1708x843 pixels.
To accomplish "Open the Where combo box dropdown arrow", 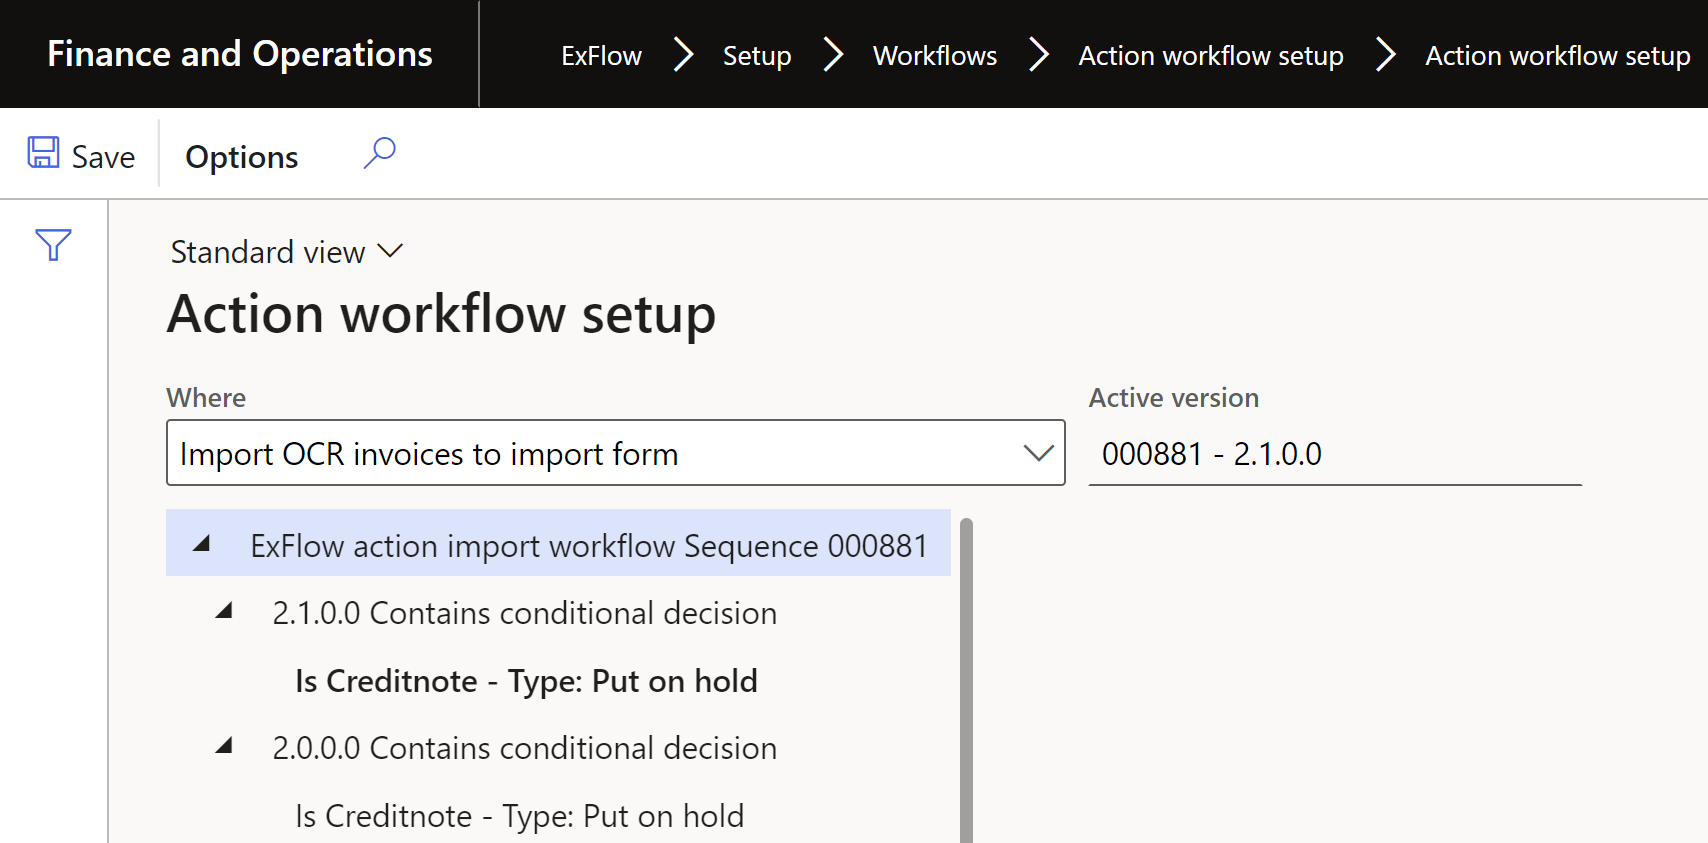I will coord(1039,453).
